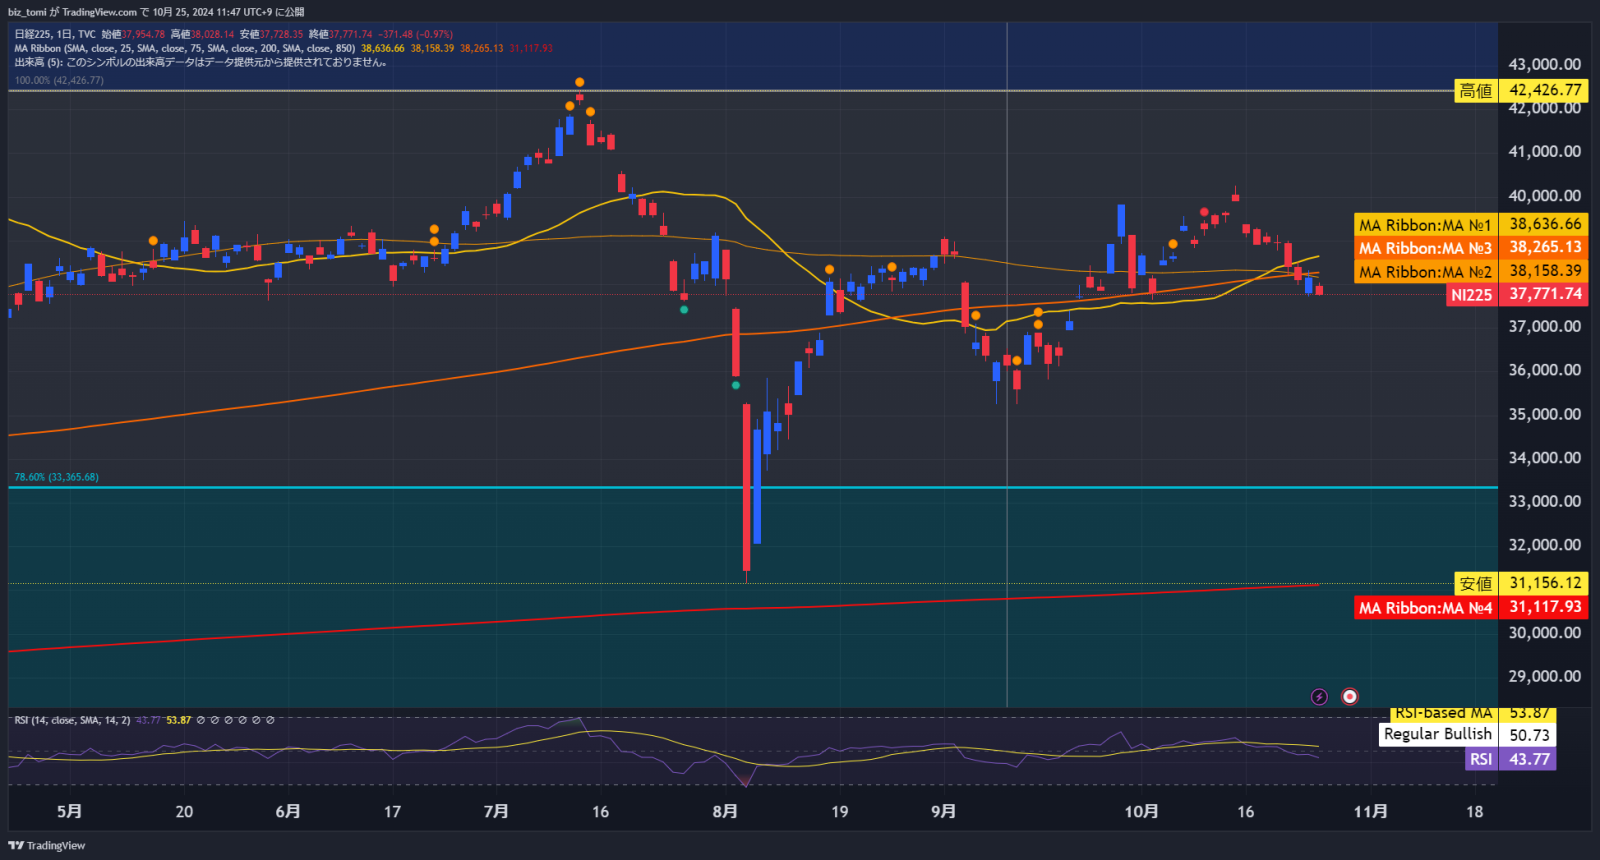The width and height of the screenshot is (1600, 860).
Task: Click the teal marker below the early August red candle
Action: (736, 385)
